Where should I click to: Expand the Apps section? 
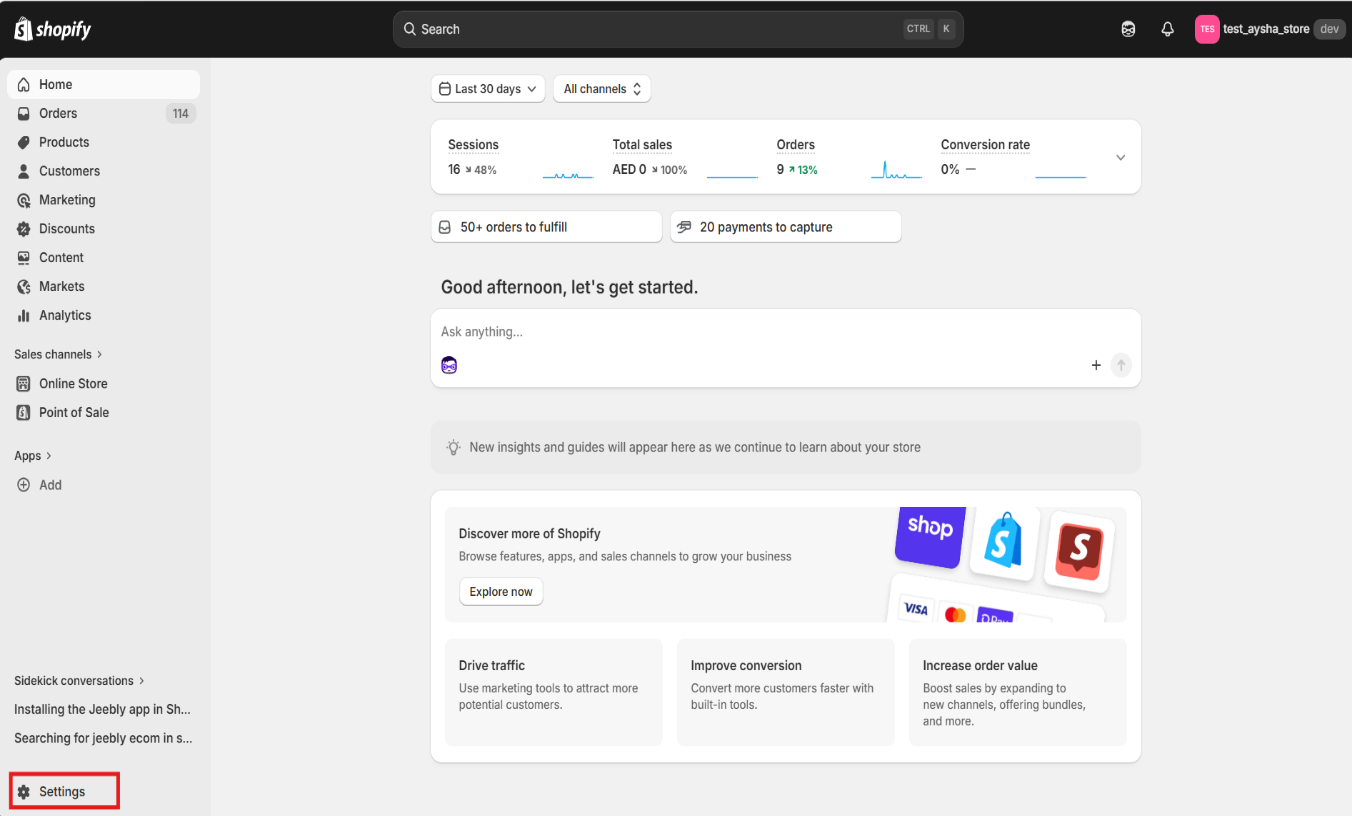[x=33, y=456]
